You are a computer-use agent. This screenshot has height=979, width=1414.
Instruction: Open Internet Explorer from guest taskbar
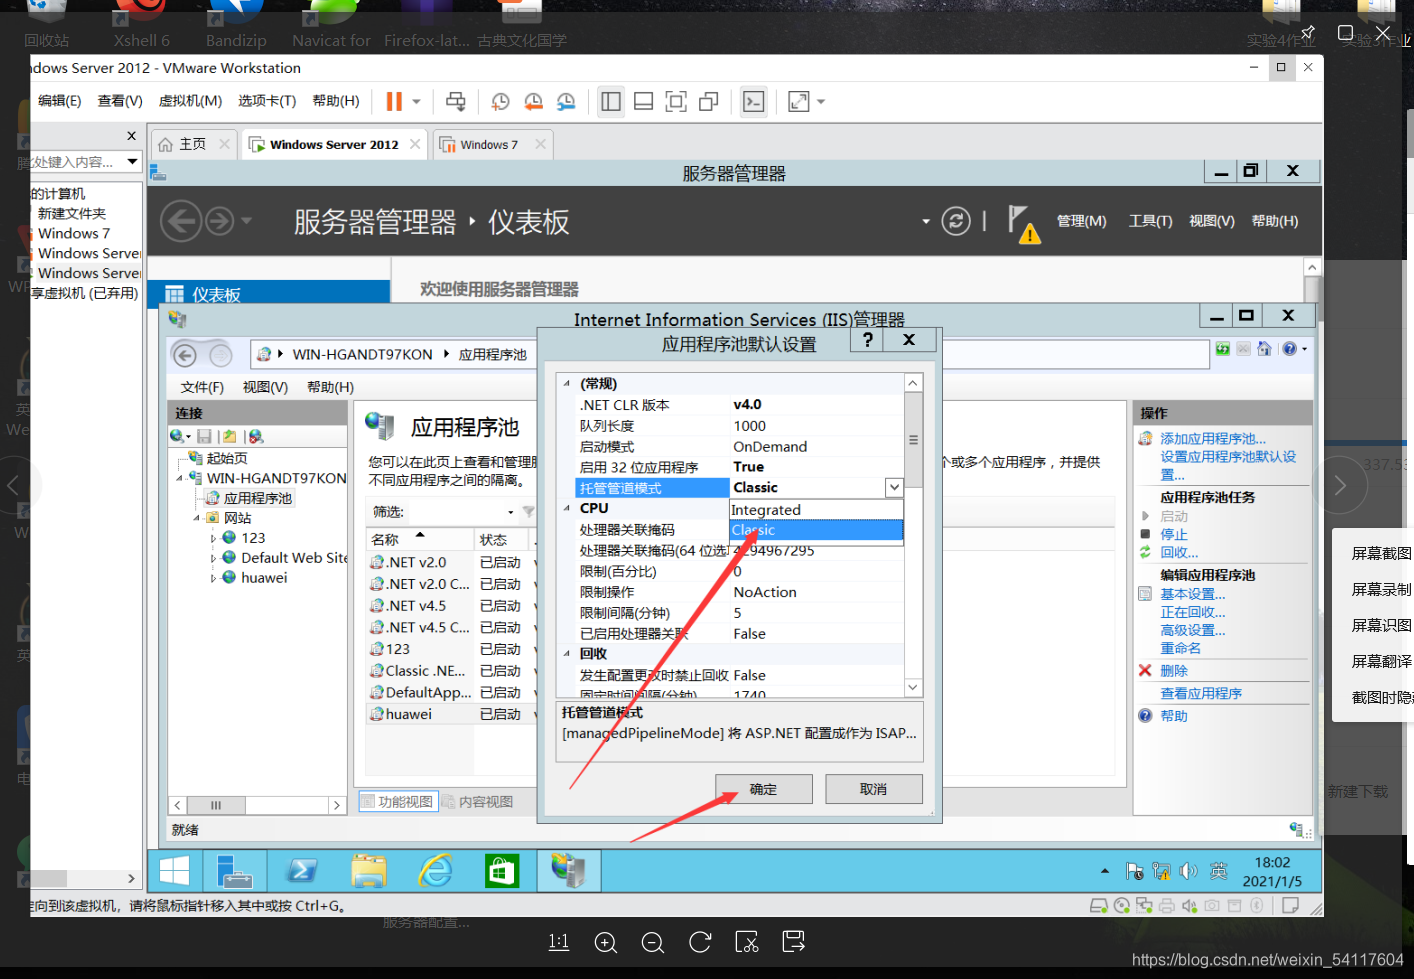coord(435,871)
